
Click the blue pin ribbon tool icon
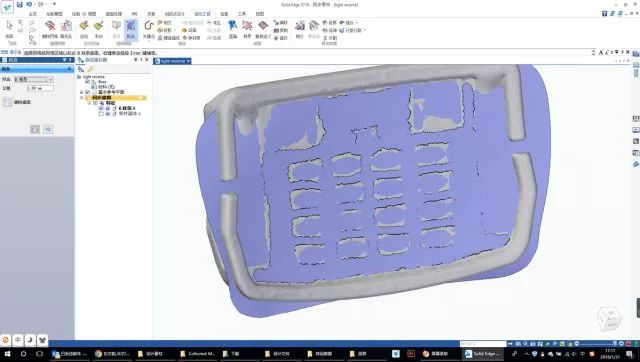pyautogui.click(x=233, y=25)
